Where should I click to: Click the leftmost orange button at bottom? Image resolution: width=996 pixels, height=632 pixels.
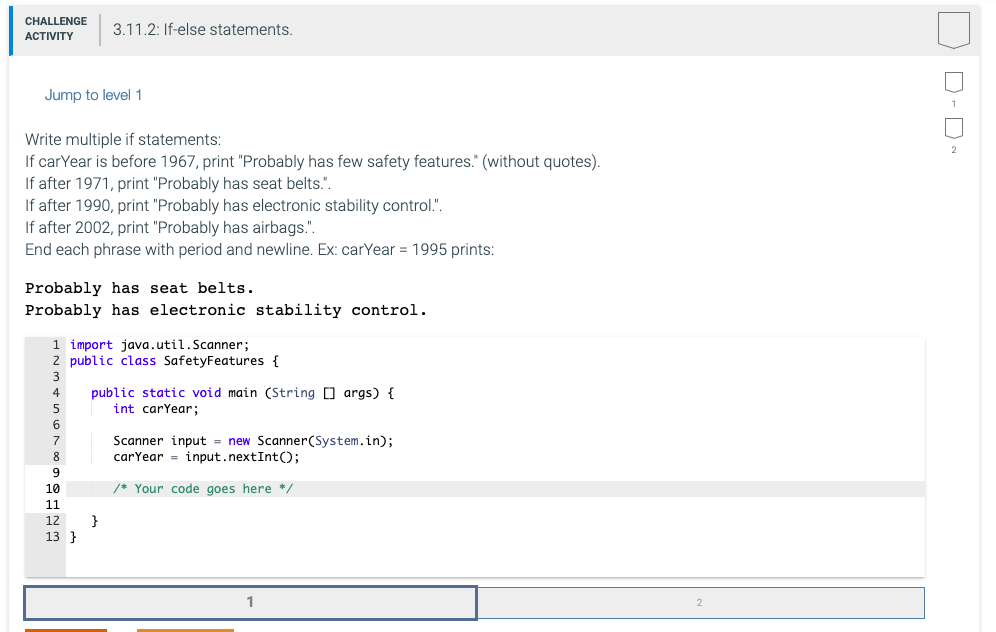(x=66, y=630)
